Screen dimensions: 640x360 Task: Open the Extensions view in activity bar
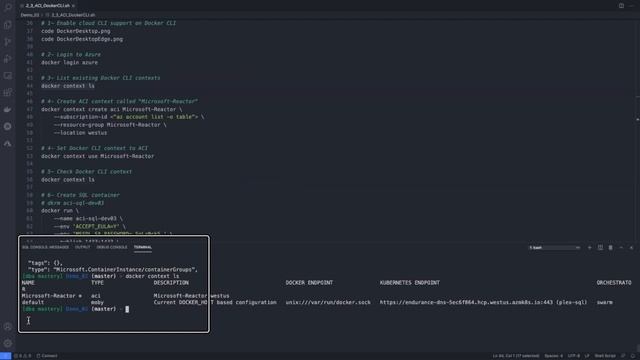point(8,92)
